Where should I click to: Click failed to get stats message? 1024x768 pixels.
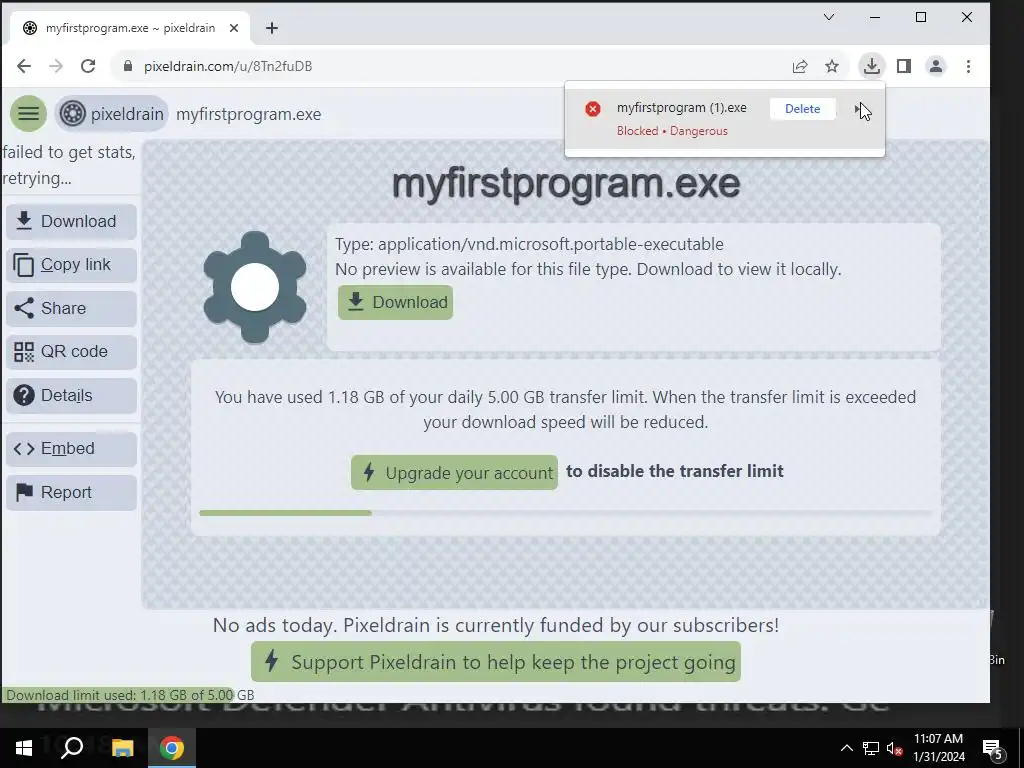69,165
